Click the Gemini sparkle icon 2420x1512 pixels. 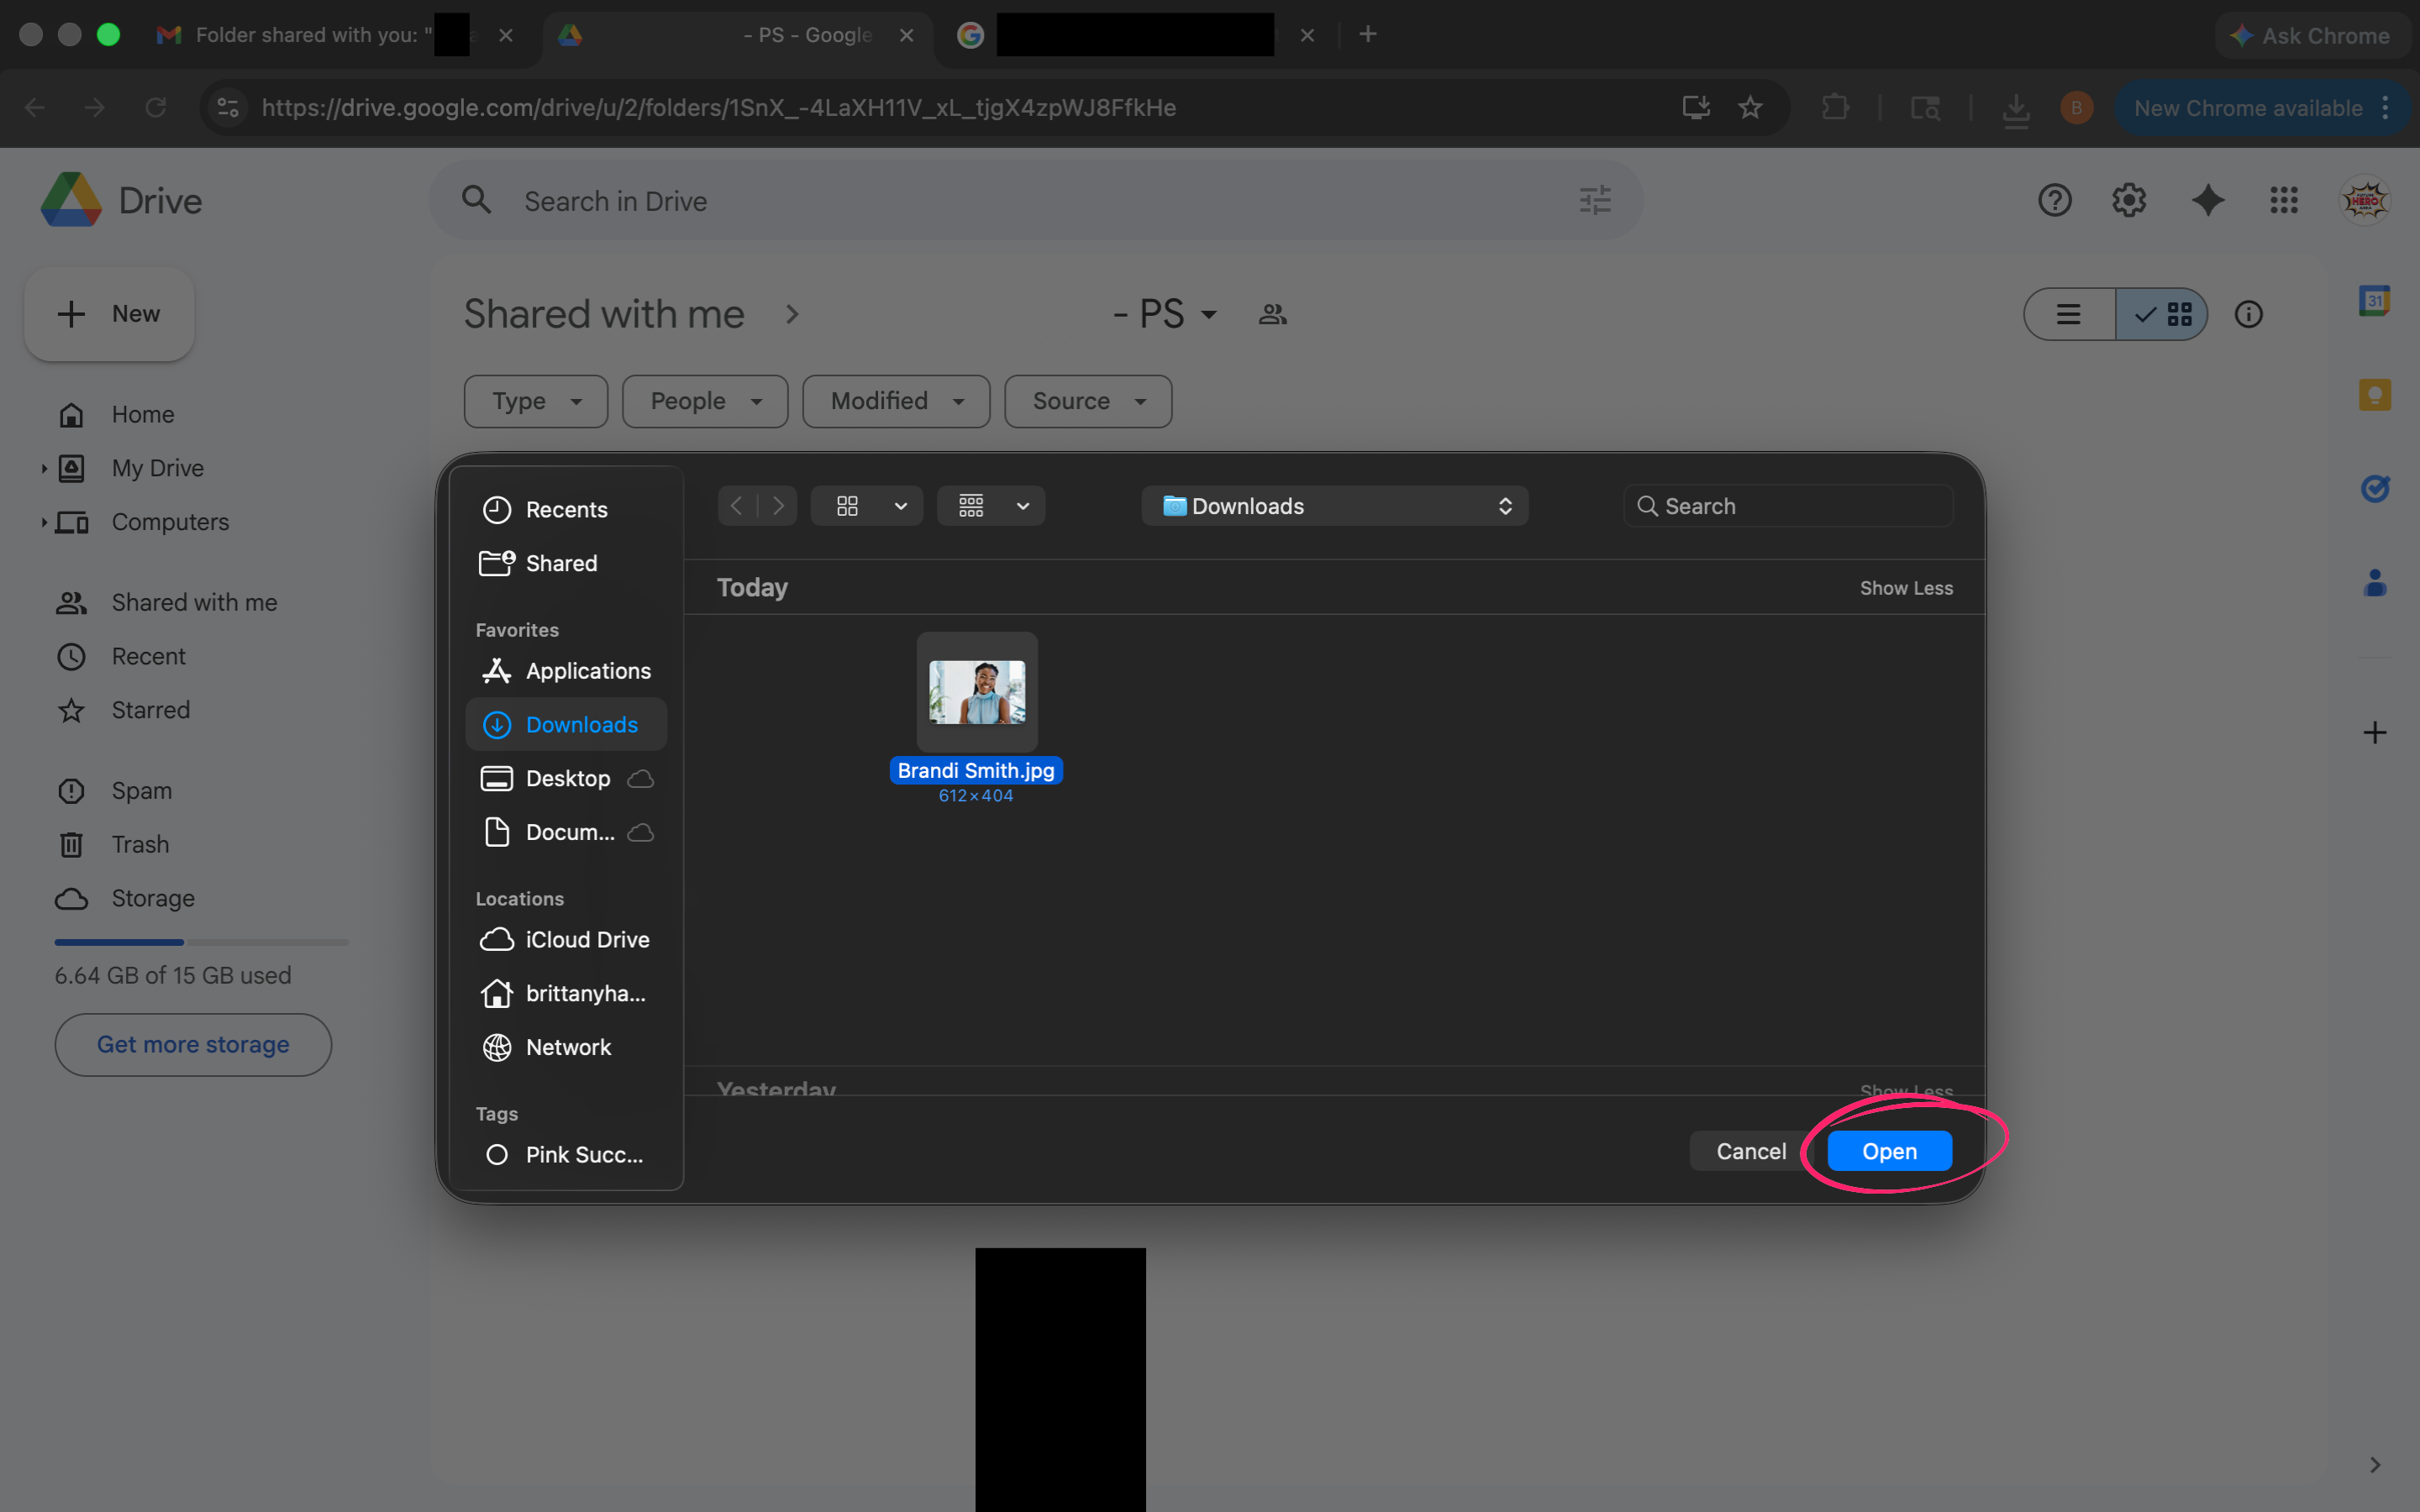coord(2208,200)
